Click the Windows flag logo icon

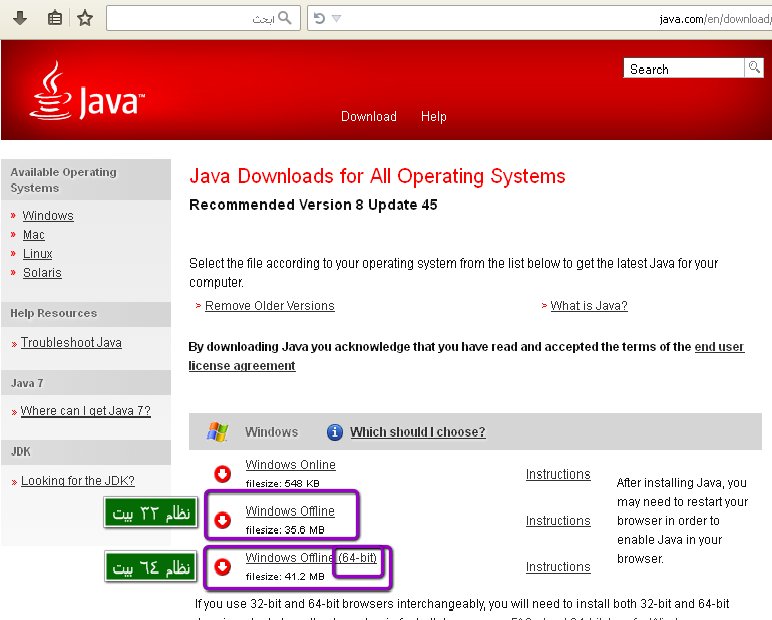217,431
